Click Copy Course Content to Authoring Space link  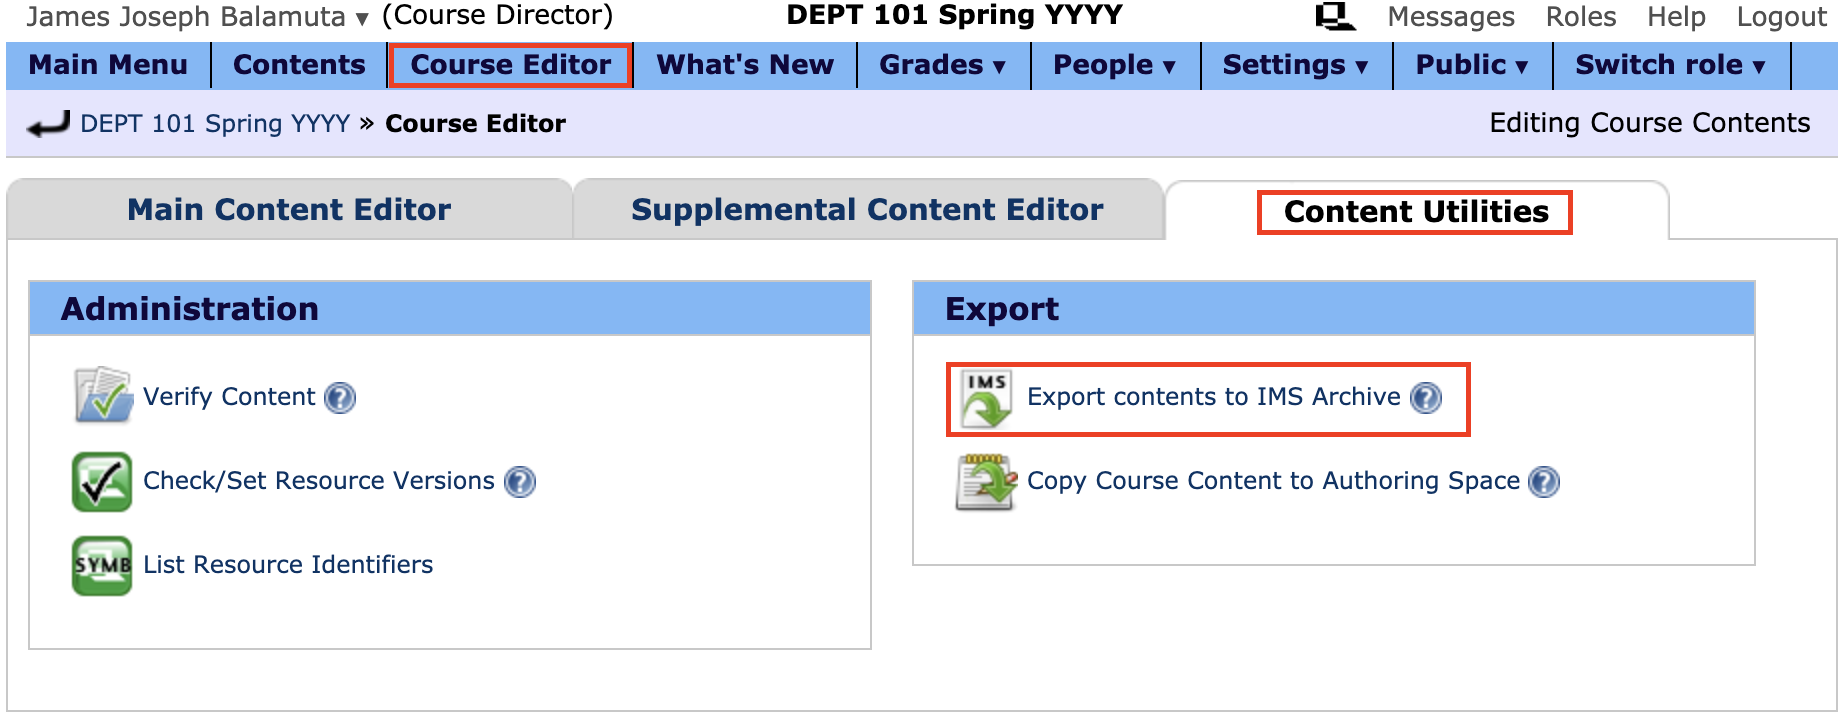1273,481
